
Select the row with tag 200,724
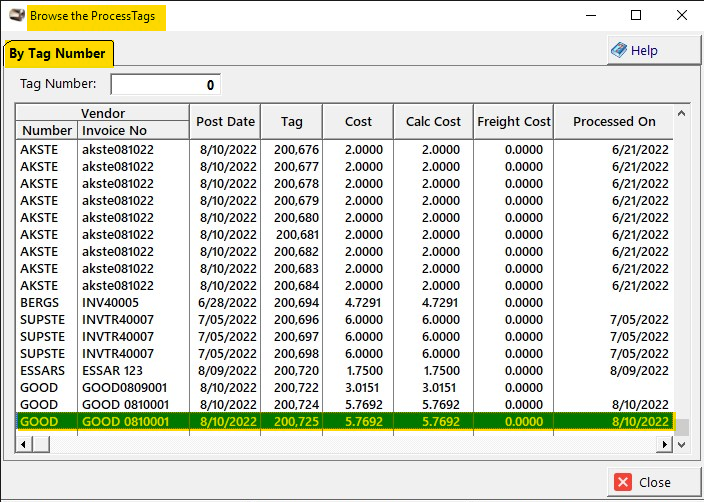click(x=345, y=405)
